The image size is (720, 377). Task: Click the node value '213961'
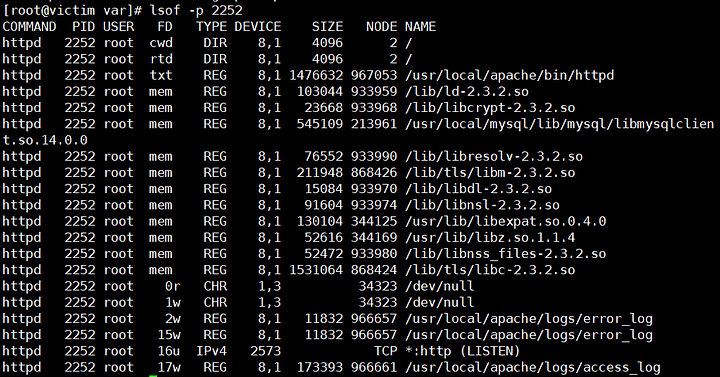374,124
